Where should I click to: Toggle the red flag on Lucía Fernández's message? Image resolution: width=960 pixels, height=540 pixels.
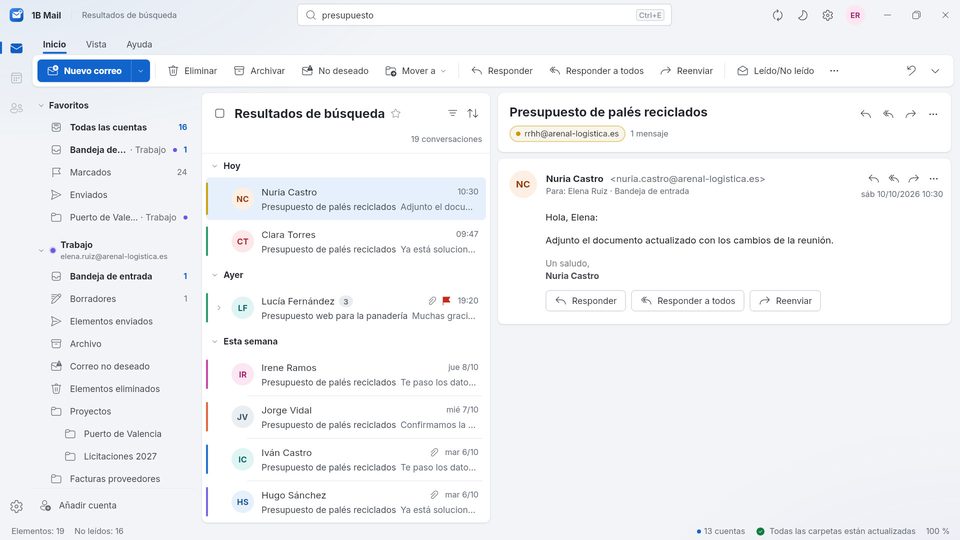pos(446,301)
